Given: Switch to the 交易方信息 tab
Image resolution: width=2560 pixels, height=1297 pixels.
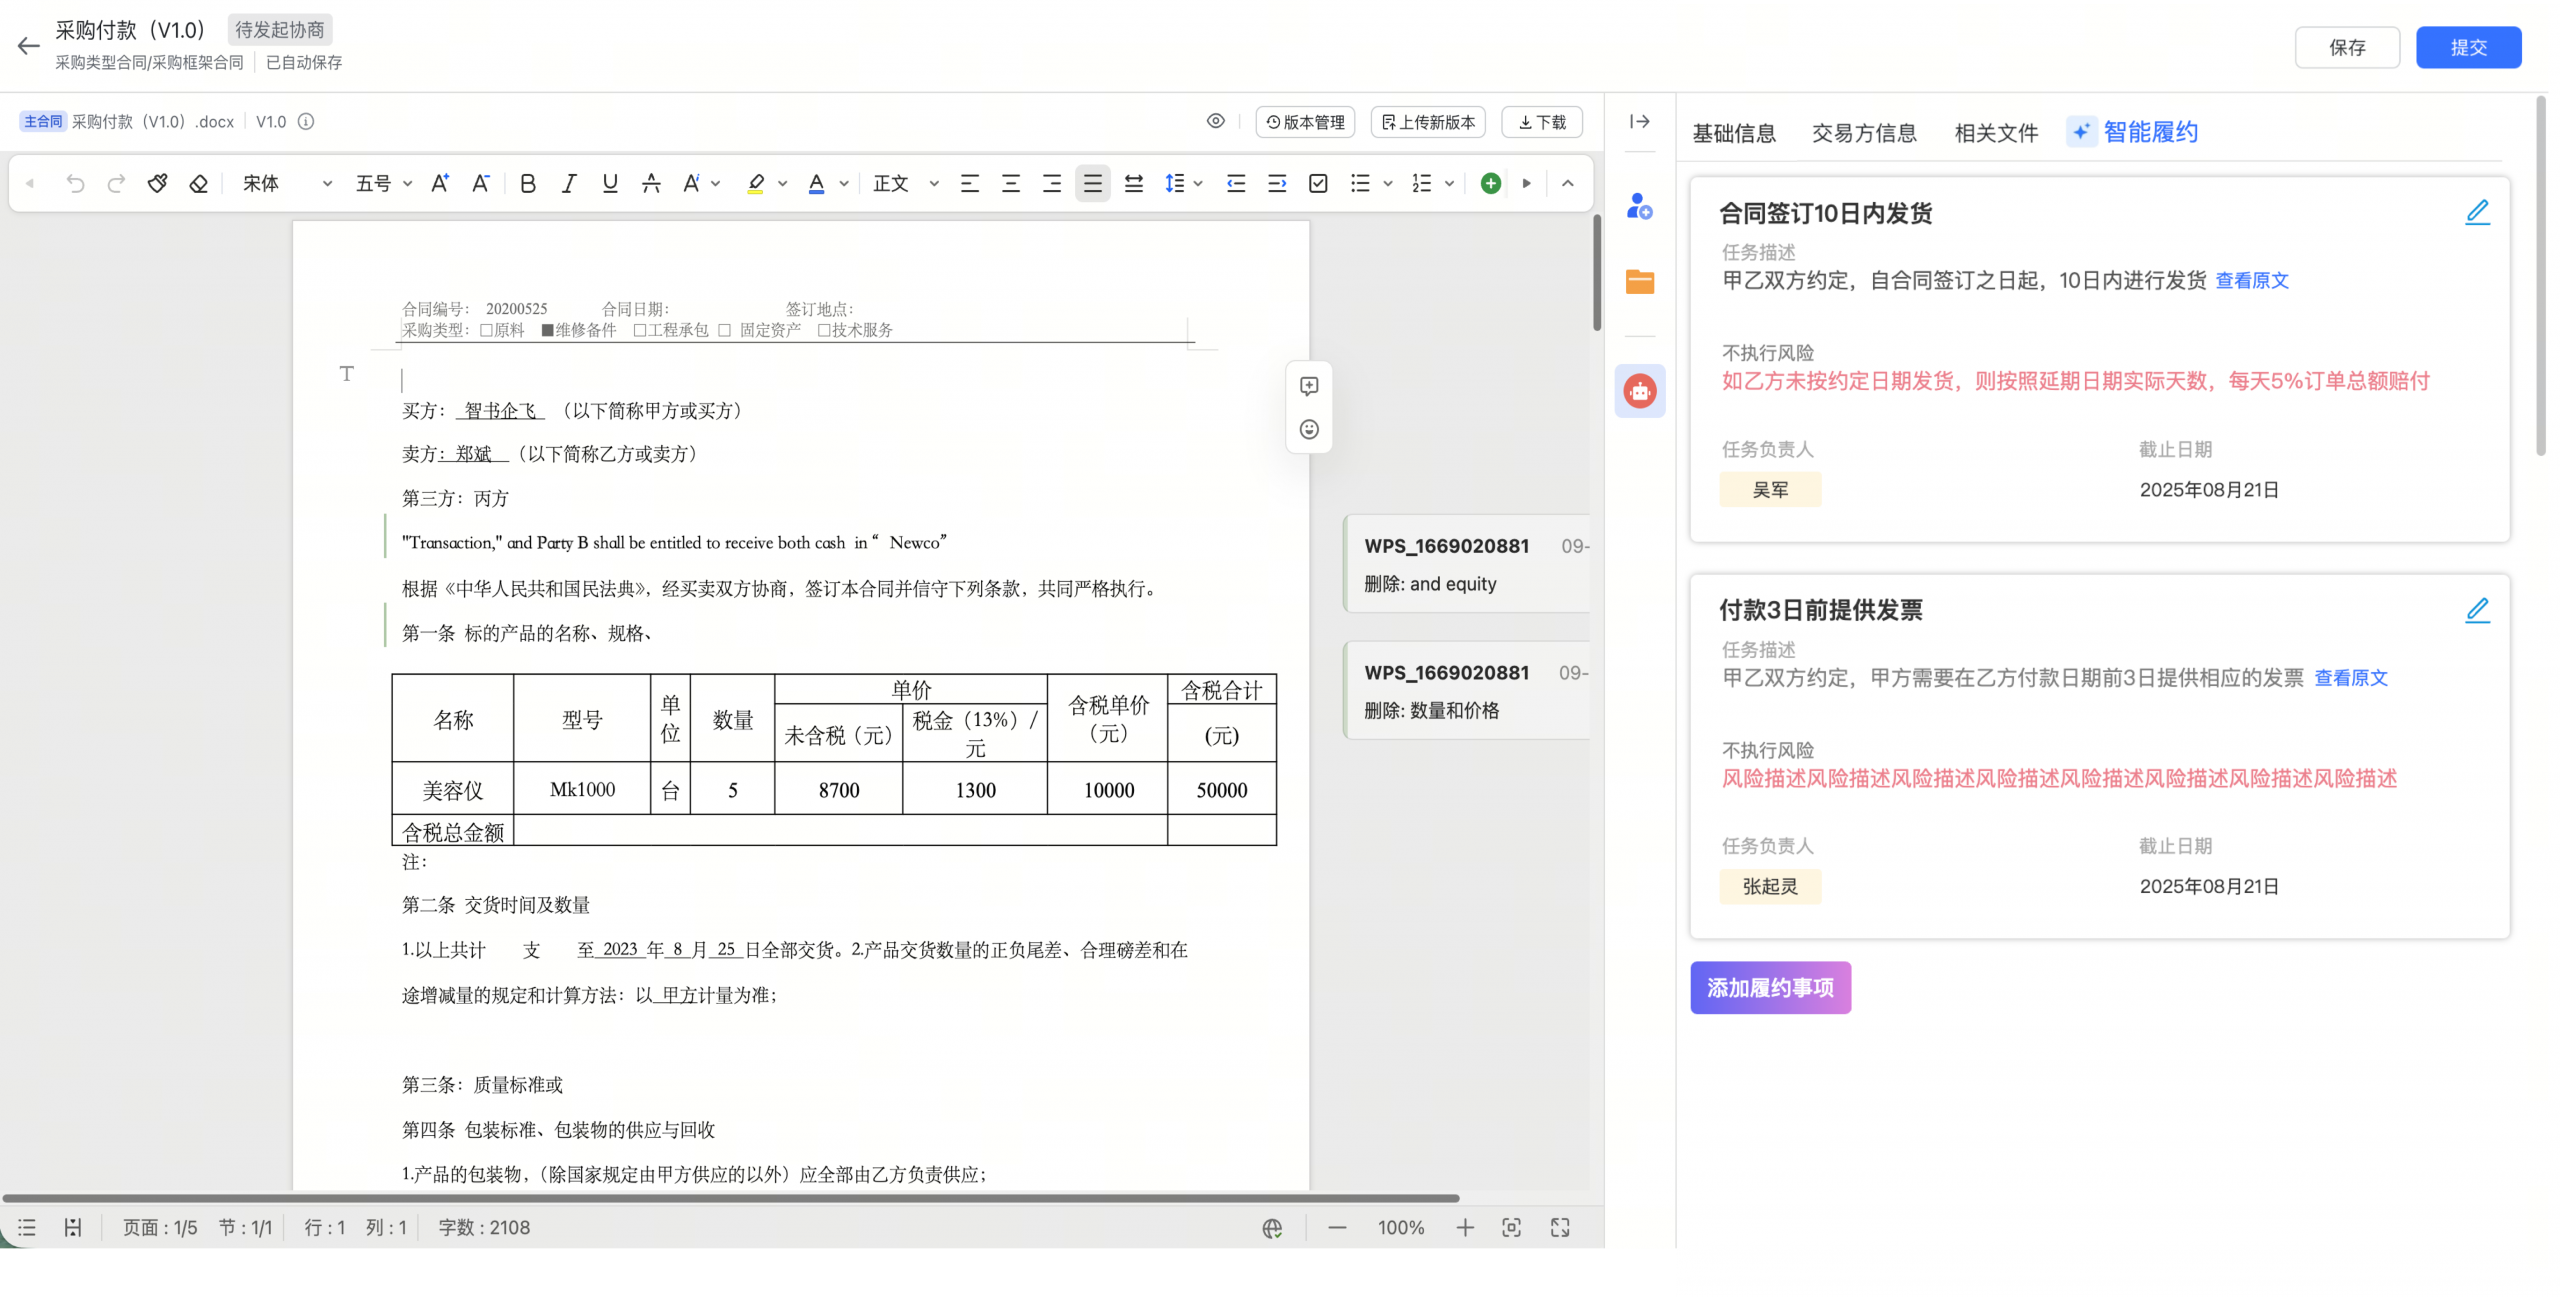Looking at the screenshot, I should click(x=1863, y=133).
